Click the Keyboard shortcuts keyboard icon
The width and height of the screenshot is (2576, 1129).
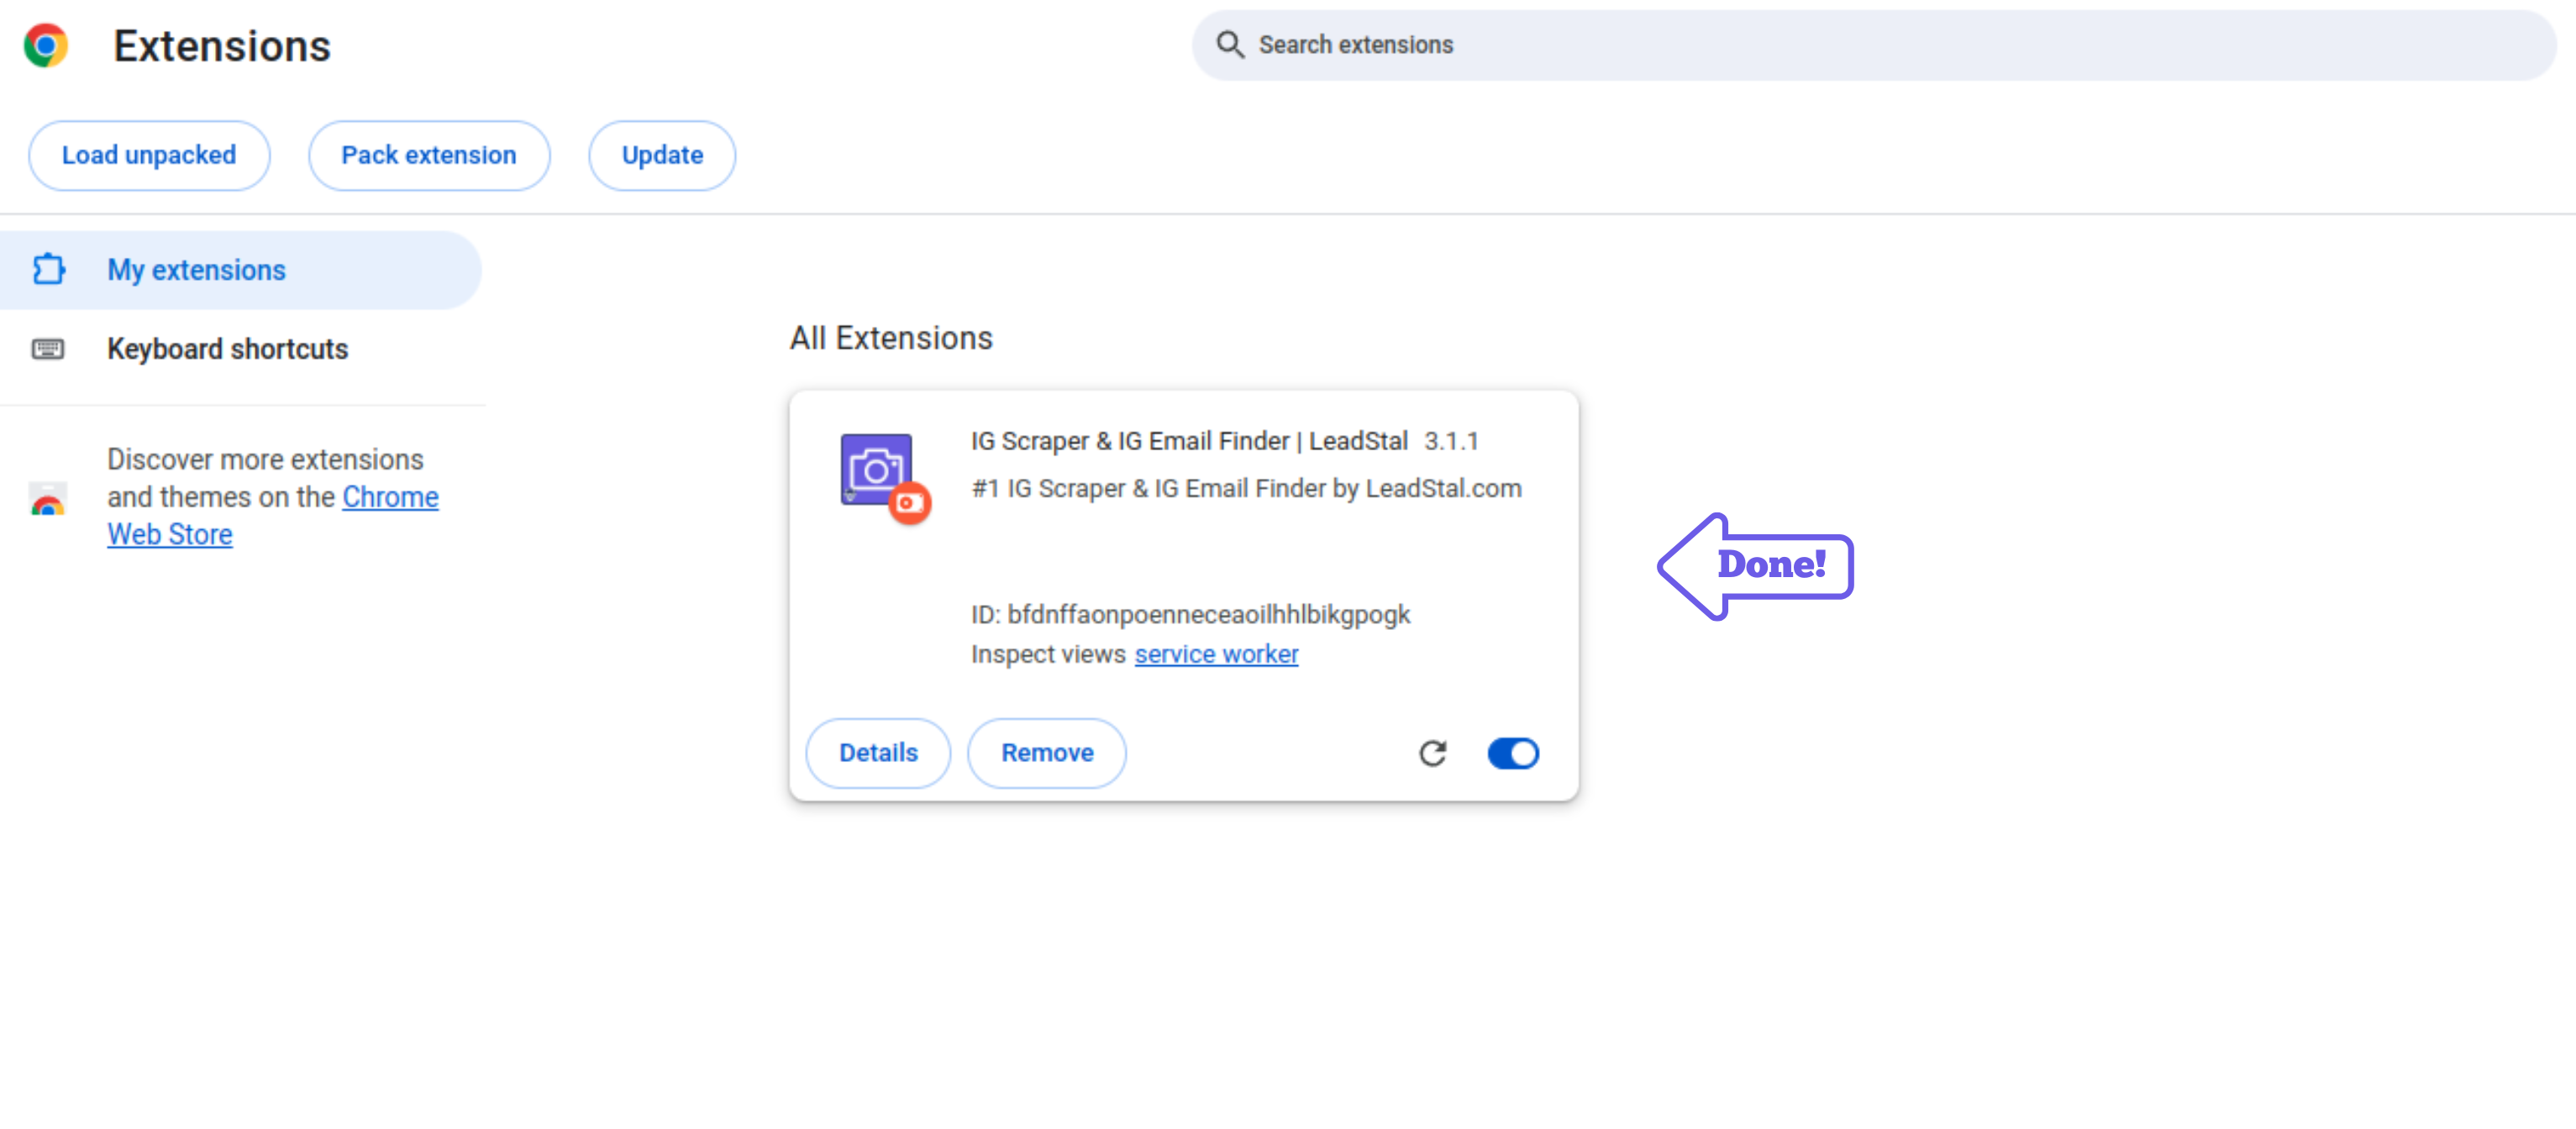click(48, 349)
